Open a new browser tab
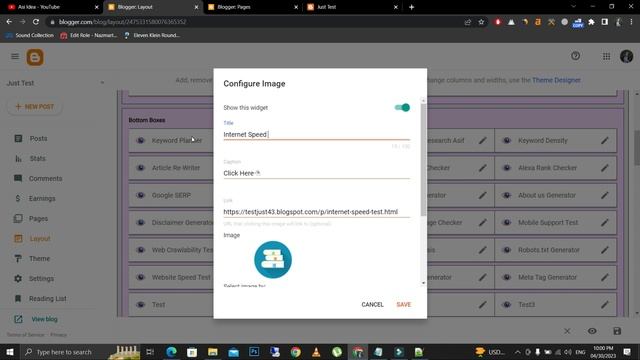Screen dimensions: 640x360 tap(411, 7)
